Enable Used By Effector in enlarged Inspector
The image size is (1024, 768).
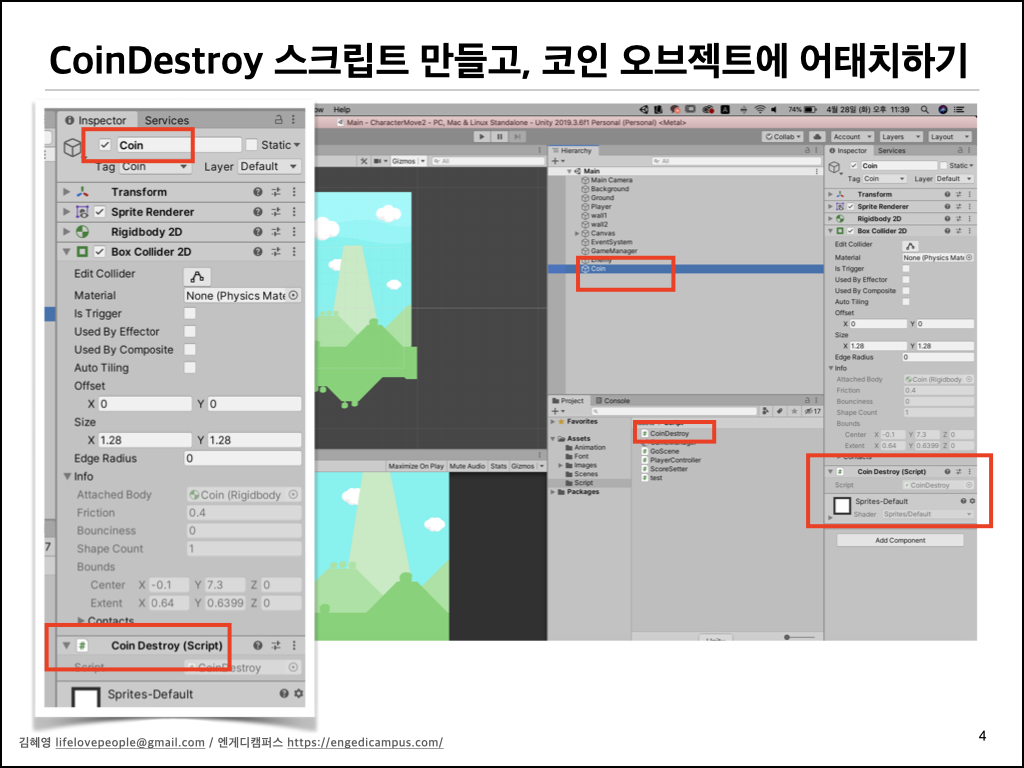[190, 332]
